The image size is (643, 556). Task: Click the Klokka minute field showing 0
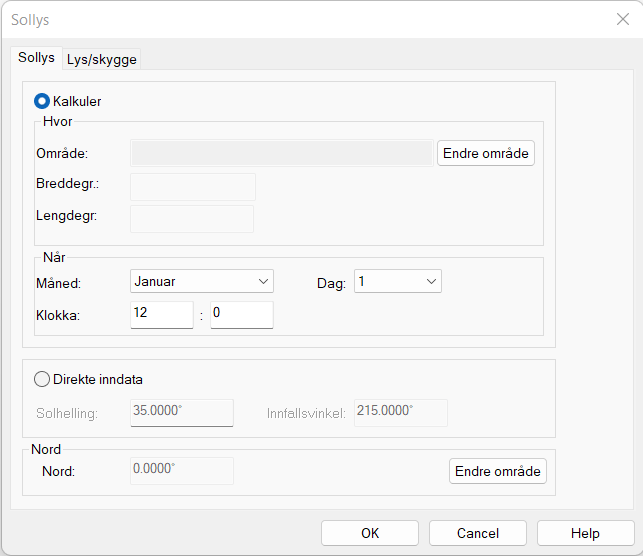coord(241,315)
